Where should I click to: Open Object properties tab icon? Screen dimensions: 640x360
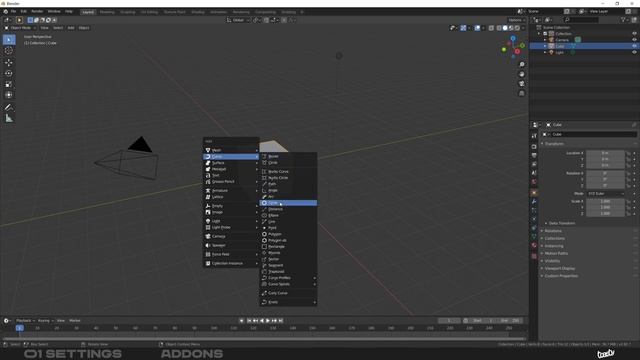[534, 192]
